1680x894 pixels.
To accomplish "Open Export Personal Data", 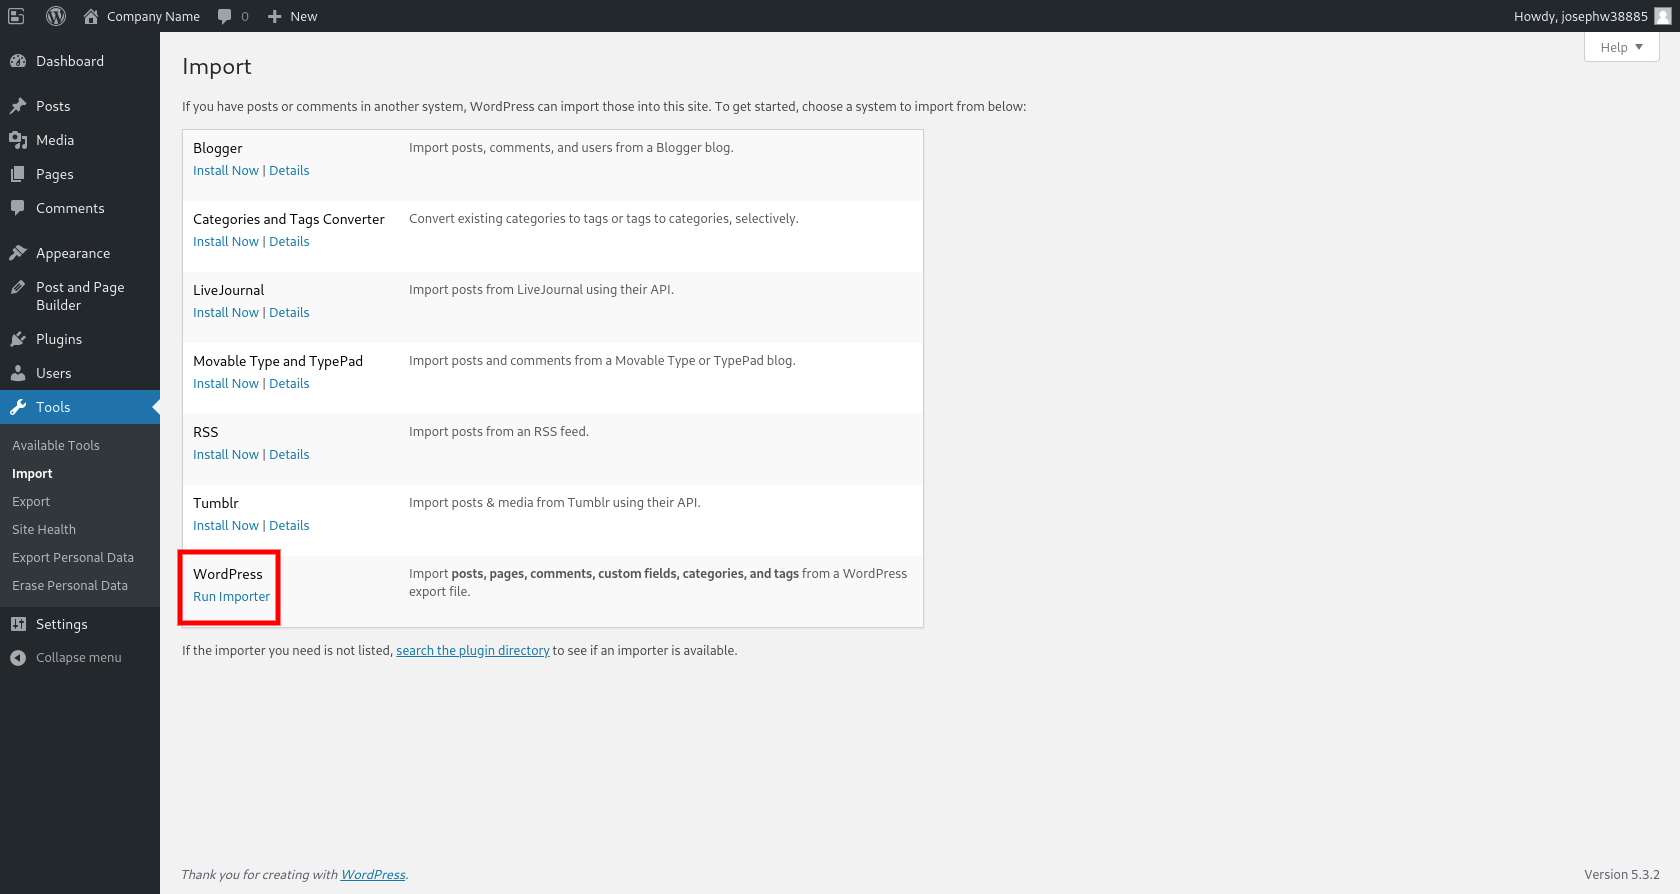I will coord(73,557).
